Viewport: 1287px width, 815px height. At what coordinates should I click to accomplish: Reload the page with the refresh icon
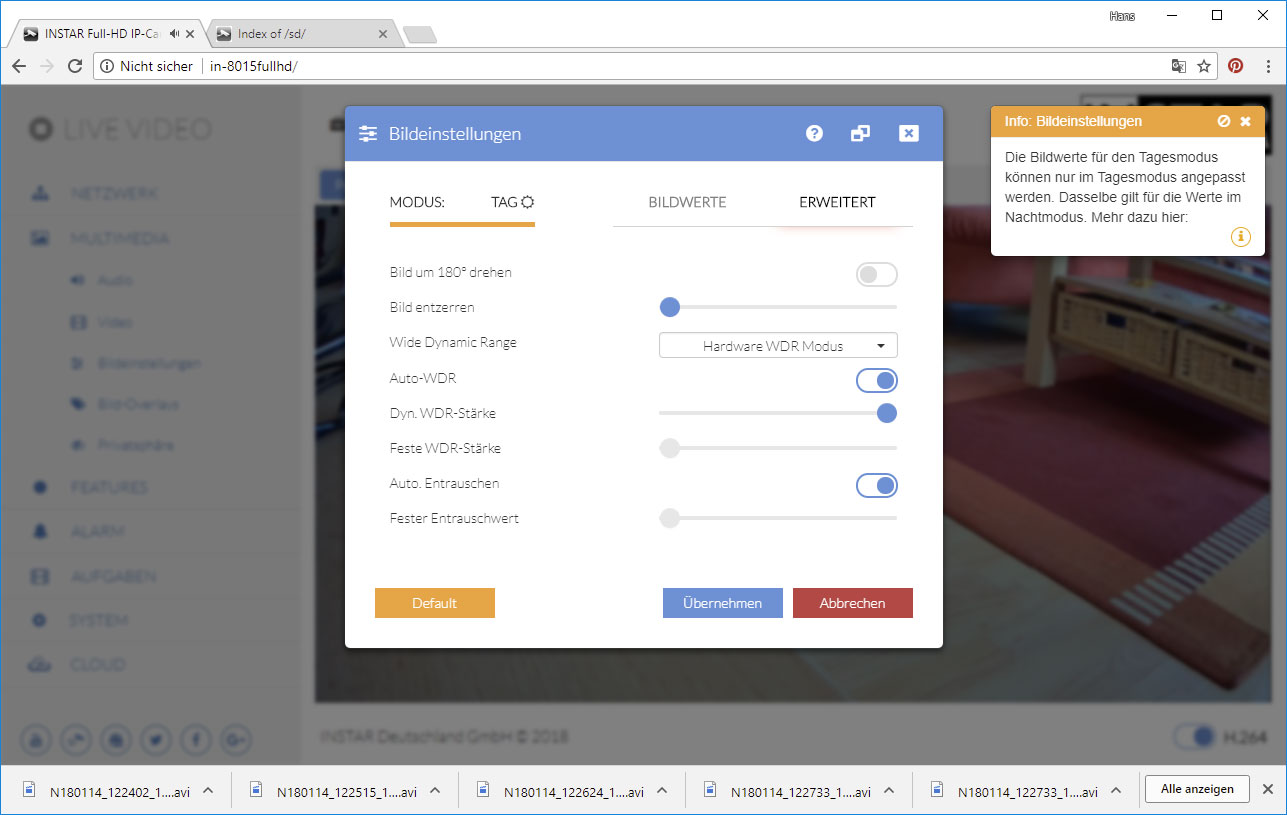coord(74,66)
